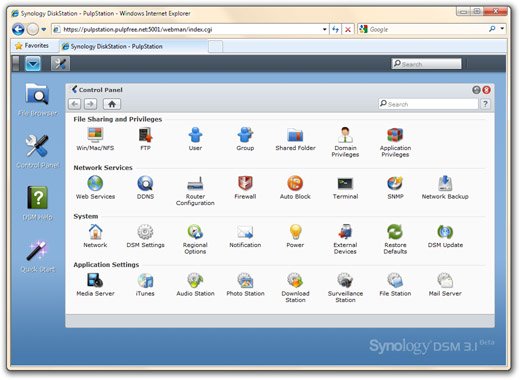Open Shared Folder settings

click(295, 139)
